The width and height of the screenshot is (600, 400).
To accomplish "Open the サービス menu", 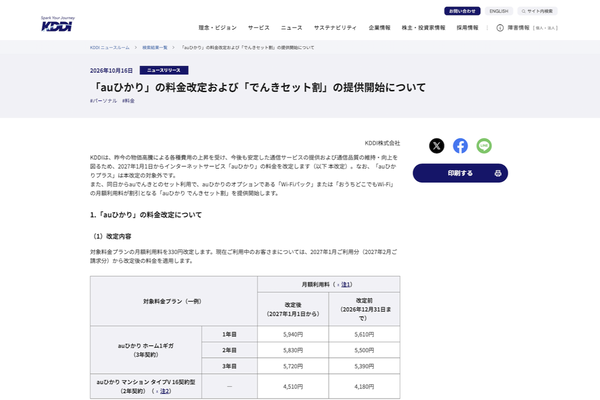I will click(x=259, y=28).
